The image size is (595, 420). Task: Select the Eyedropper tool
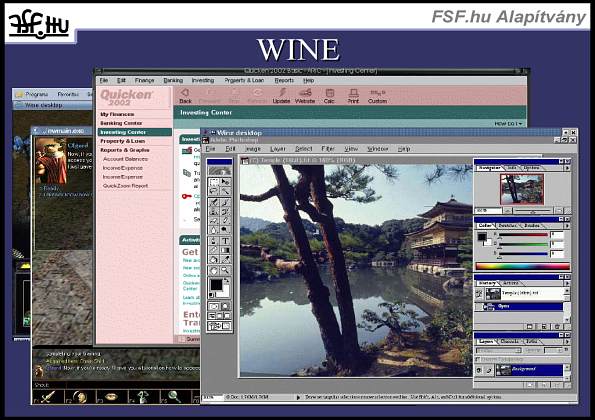tap(226, 260)
